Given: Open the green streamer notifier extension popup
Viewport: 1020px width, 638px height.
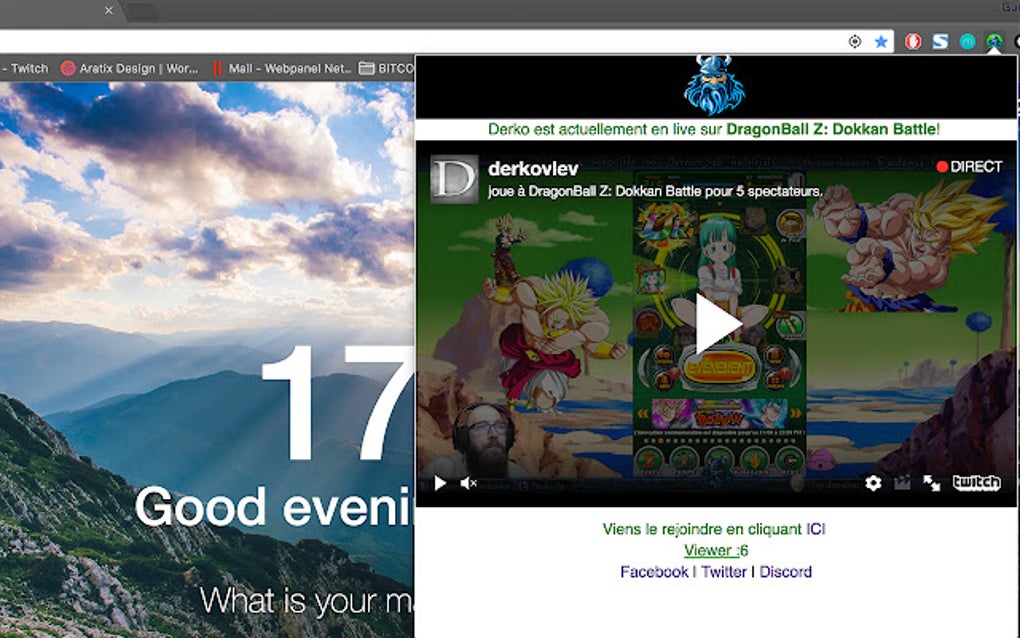Looking at the screenshot, I should pos(993,42).
